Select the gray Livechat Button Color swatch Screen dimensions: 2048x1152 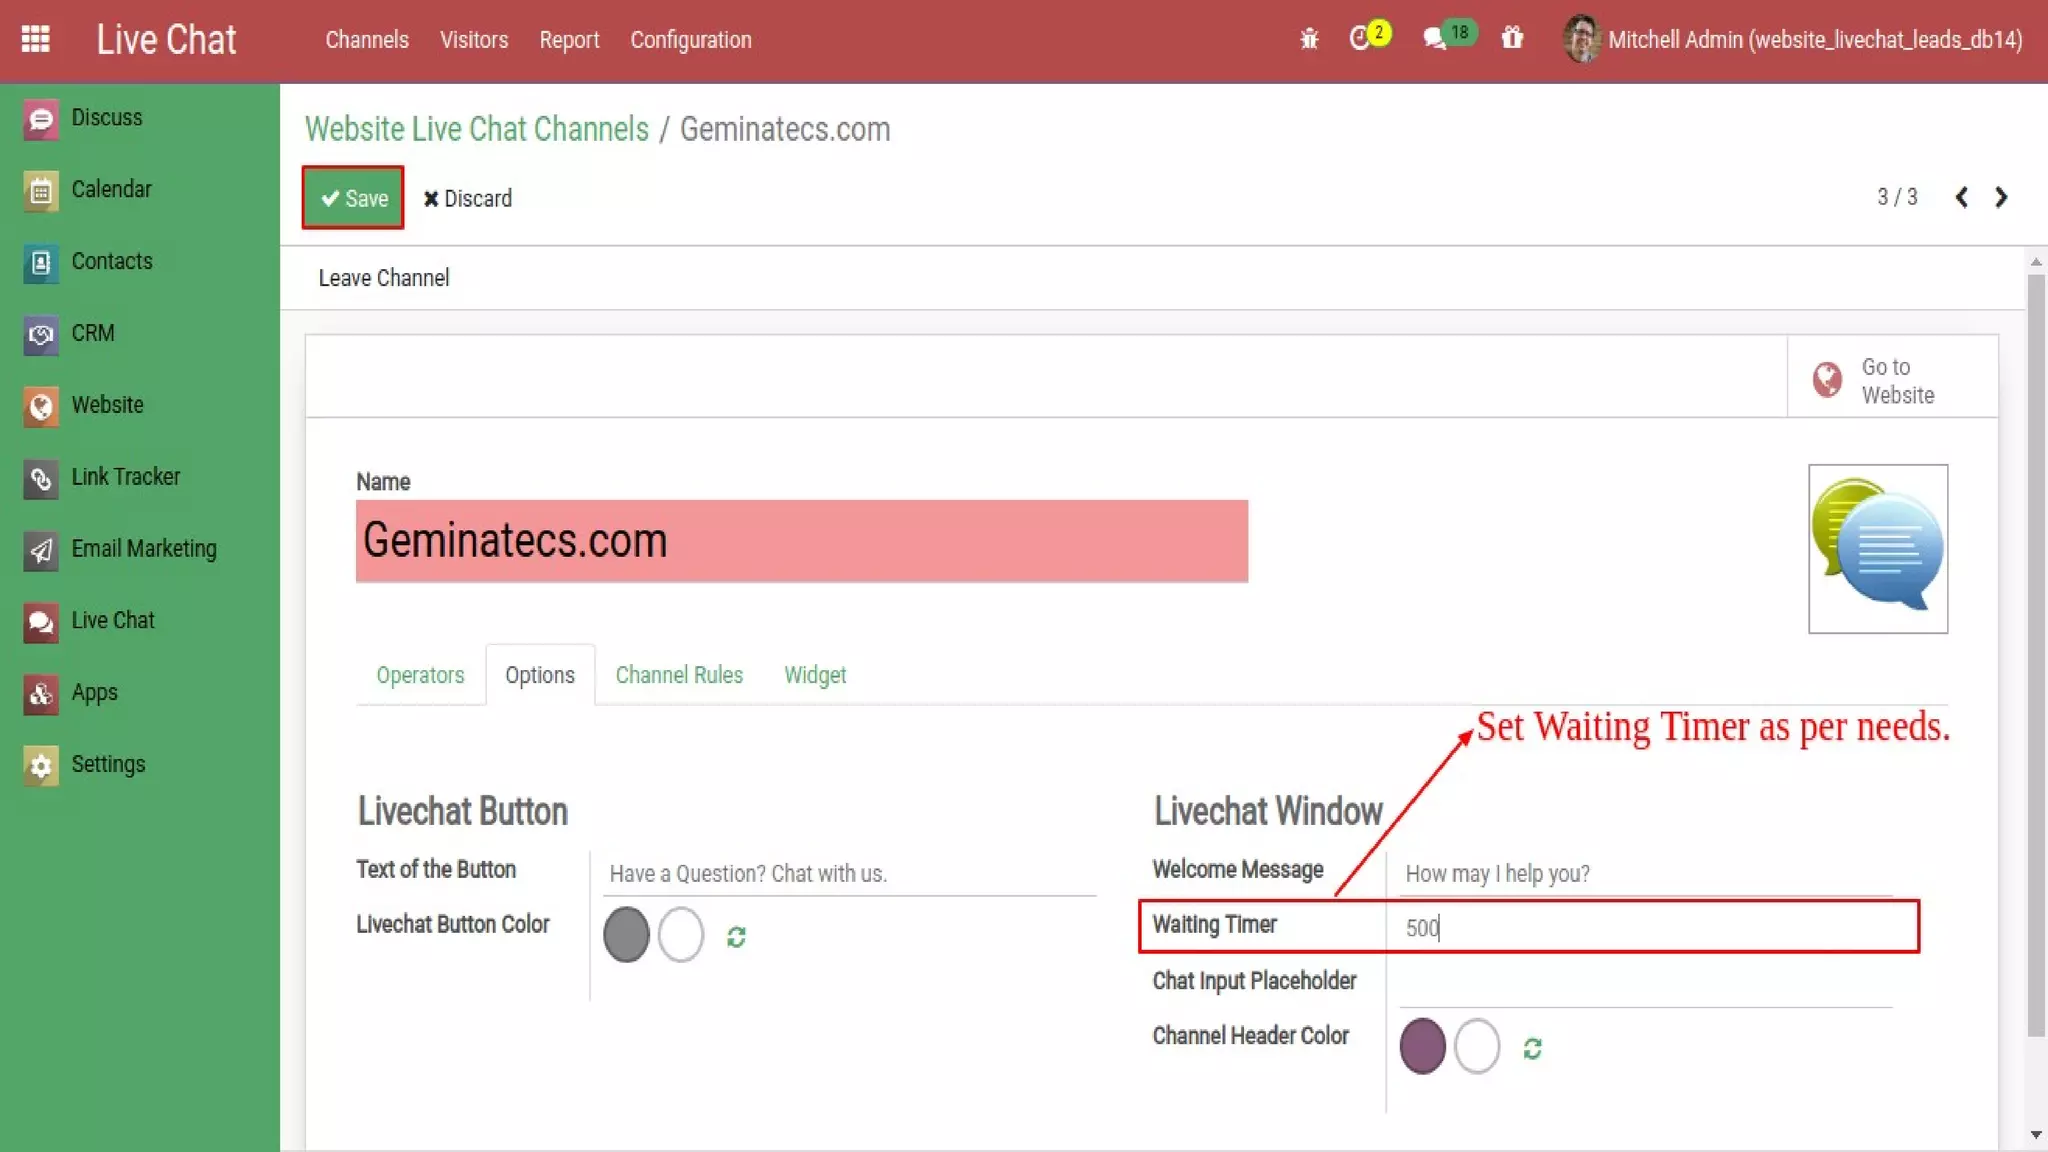point(626,935)
